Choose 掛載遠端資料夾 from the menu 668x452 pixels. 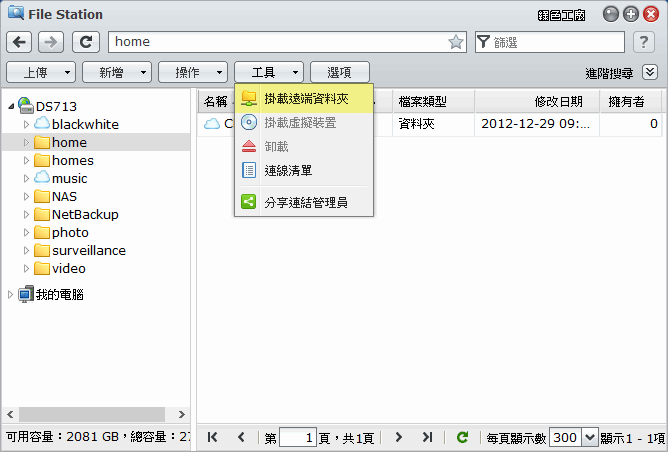(x=304, y=98)
